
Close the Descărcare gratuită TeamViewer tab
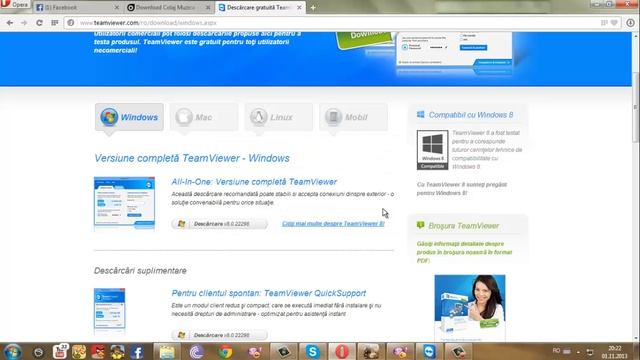point(299,7)
